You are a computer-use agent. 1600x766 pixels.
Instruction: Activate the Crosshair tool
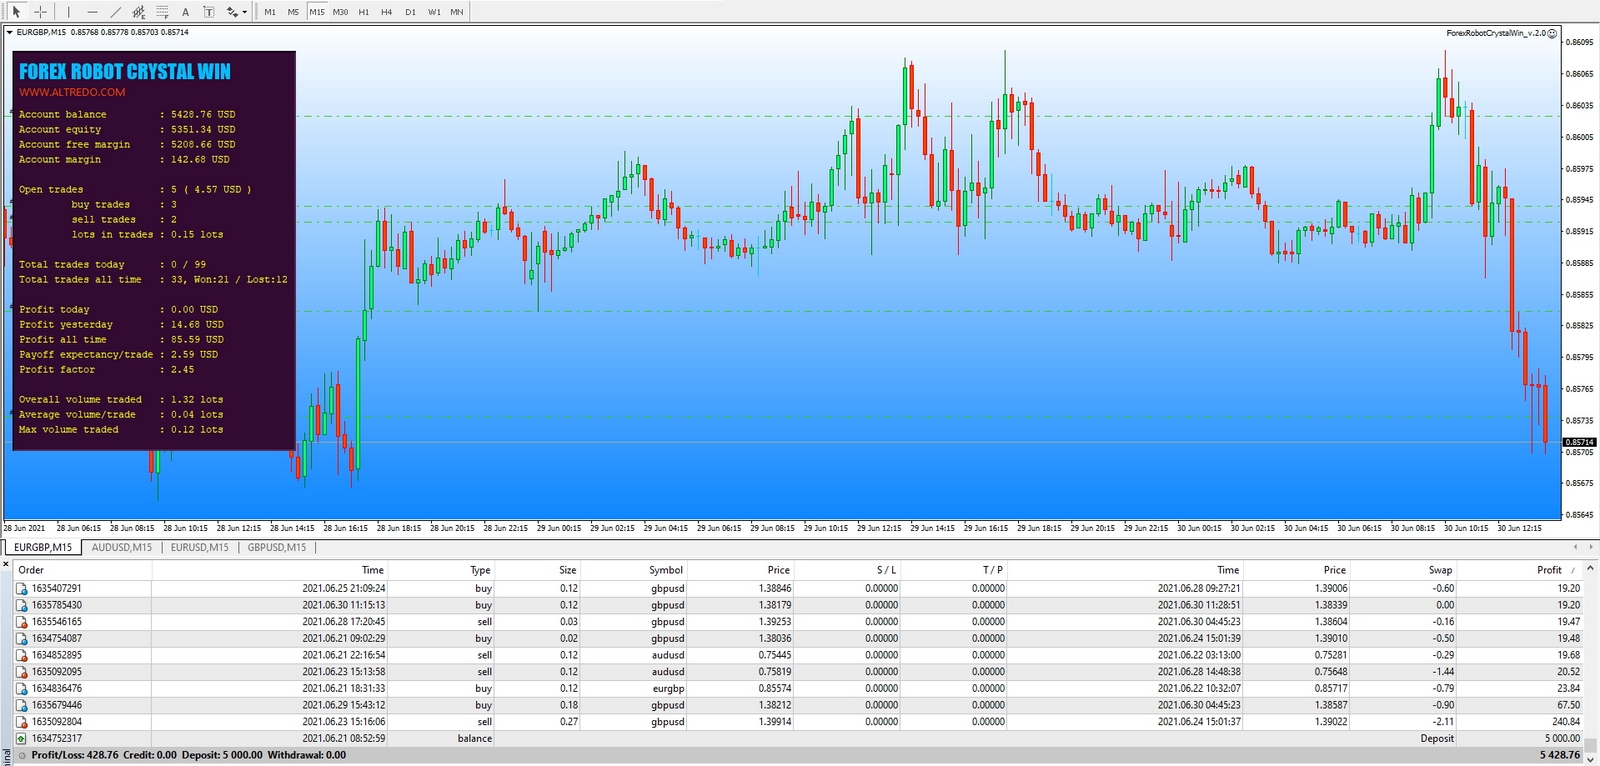tap(40, 12)
